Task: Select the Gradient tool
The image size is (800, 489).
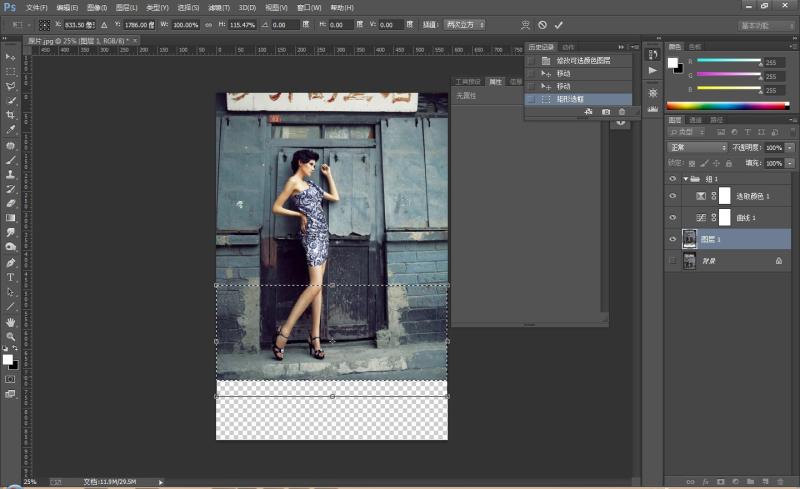Action: tap(10, 218)
